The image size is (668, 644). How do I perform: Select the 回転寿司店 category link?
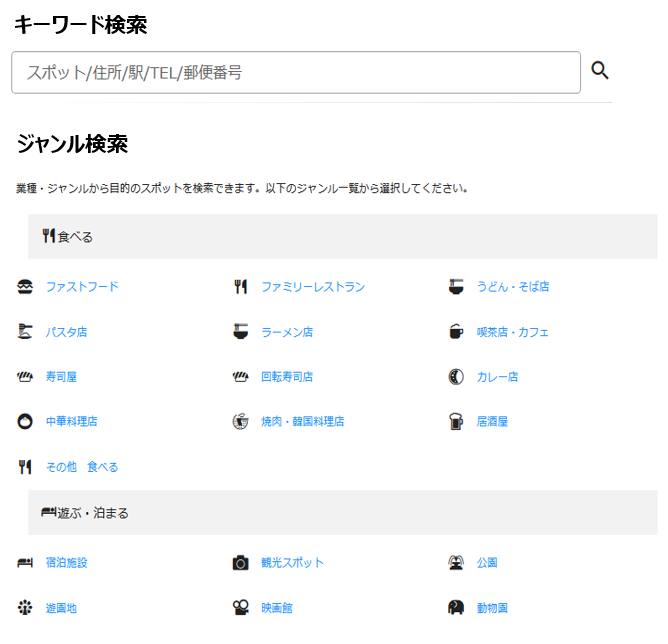click(x=287, y=377)
